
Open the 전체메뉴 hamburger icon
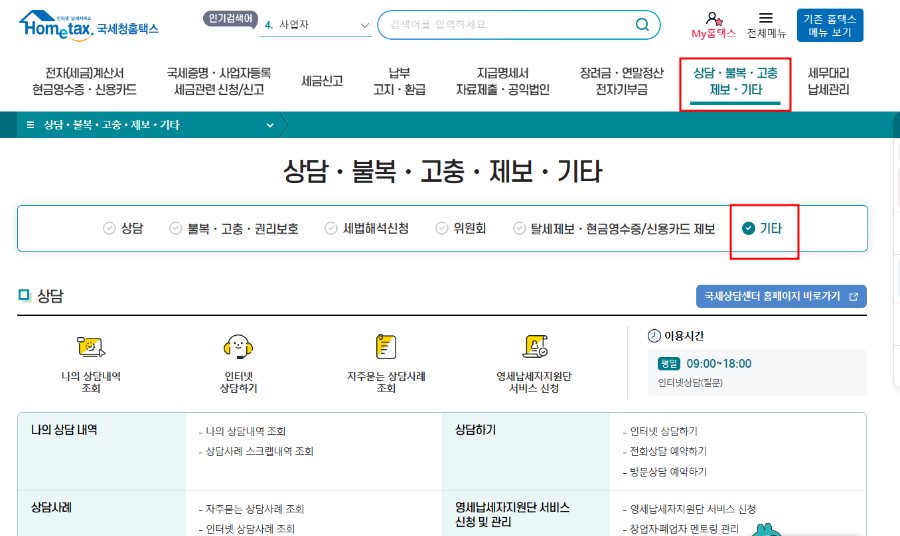point(766,18)
